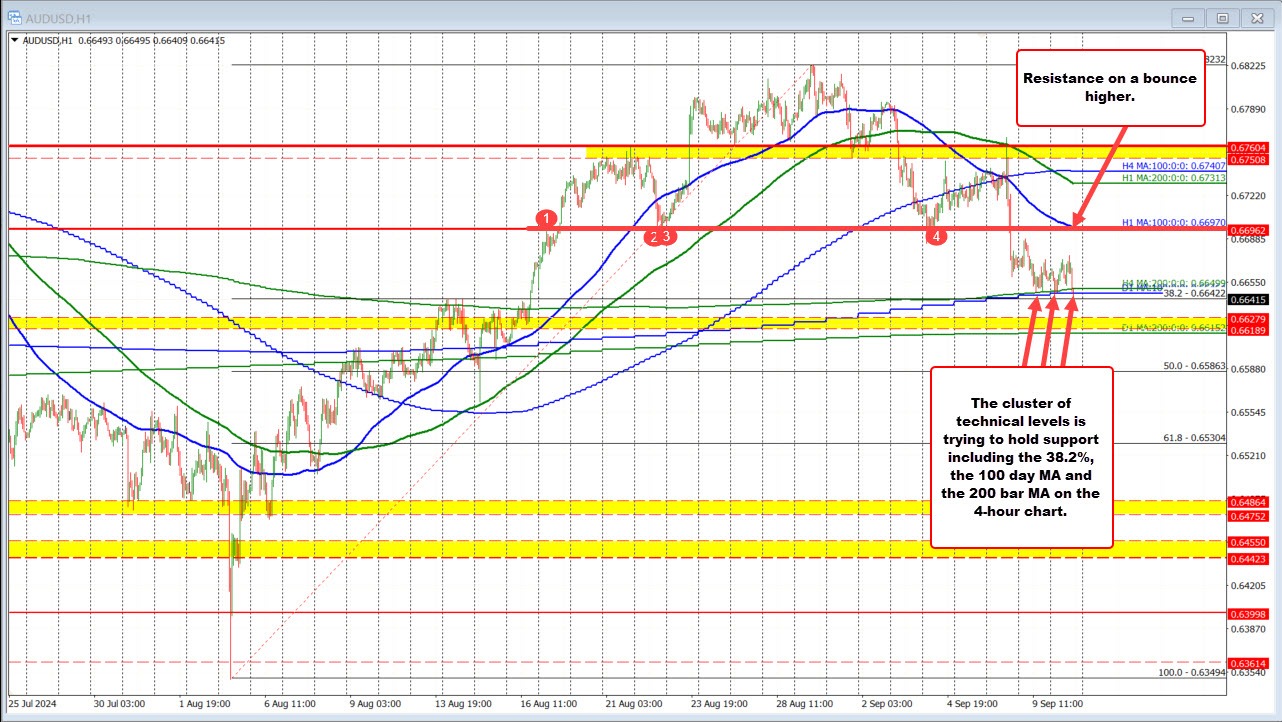1282x722 pixels.
Task: Click the 'Resistance on a bounce higher' annotation box
Action: click(x=1109, y=88)
